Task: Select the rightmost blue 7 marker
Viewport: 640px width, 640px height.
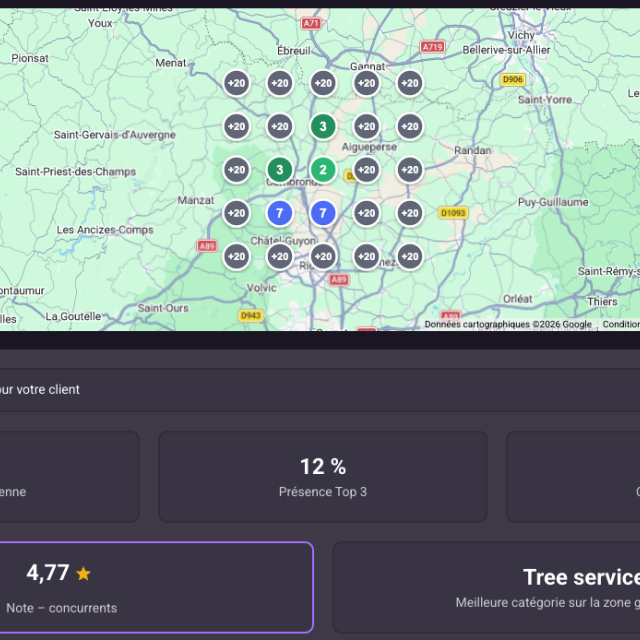Action: tap(322, 213)
